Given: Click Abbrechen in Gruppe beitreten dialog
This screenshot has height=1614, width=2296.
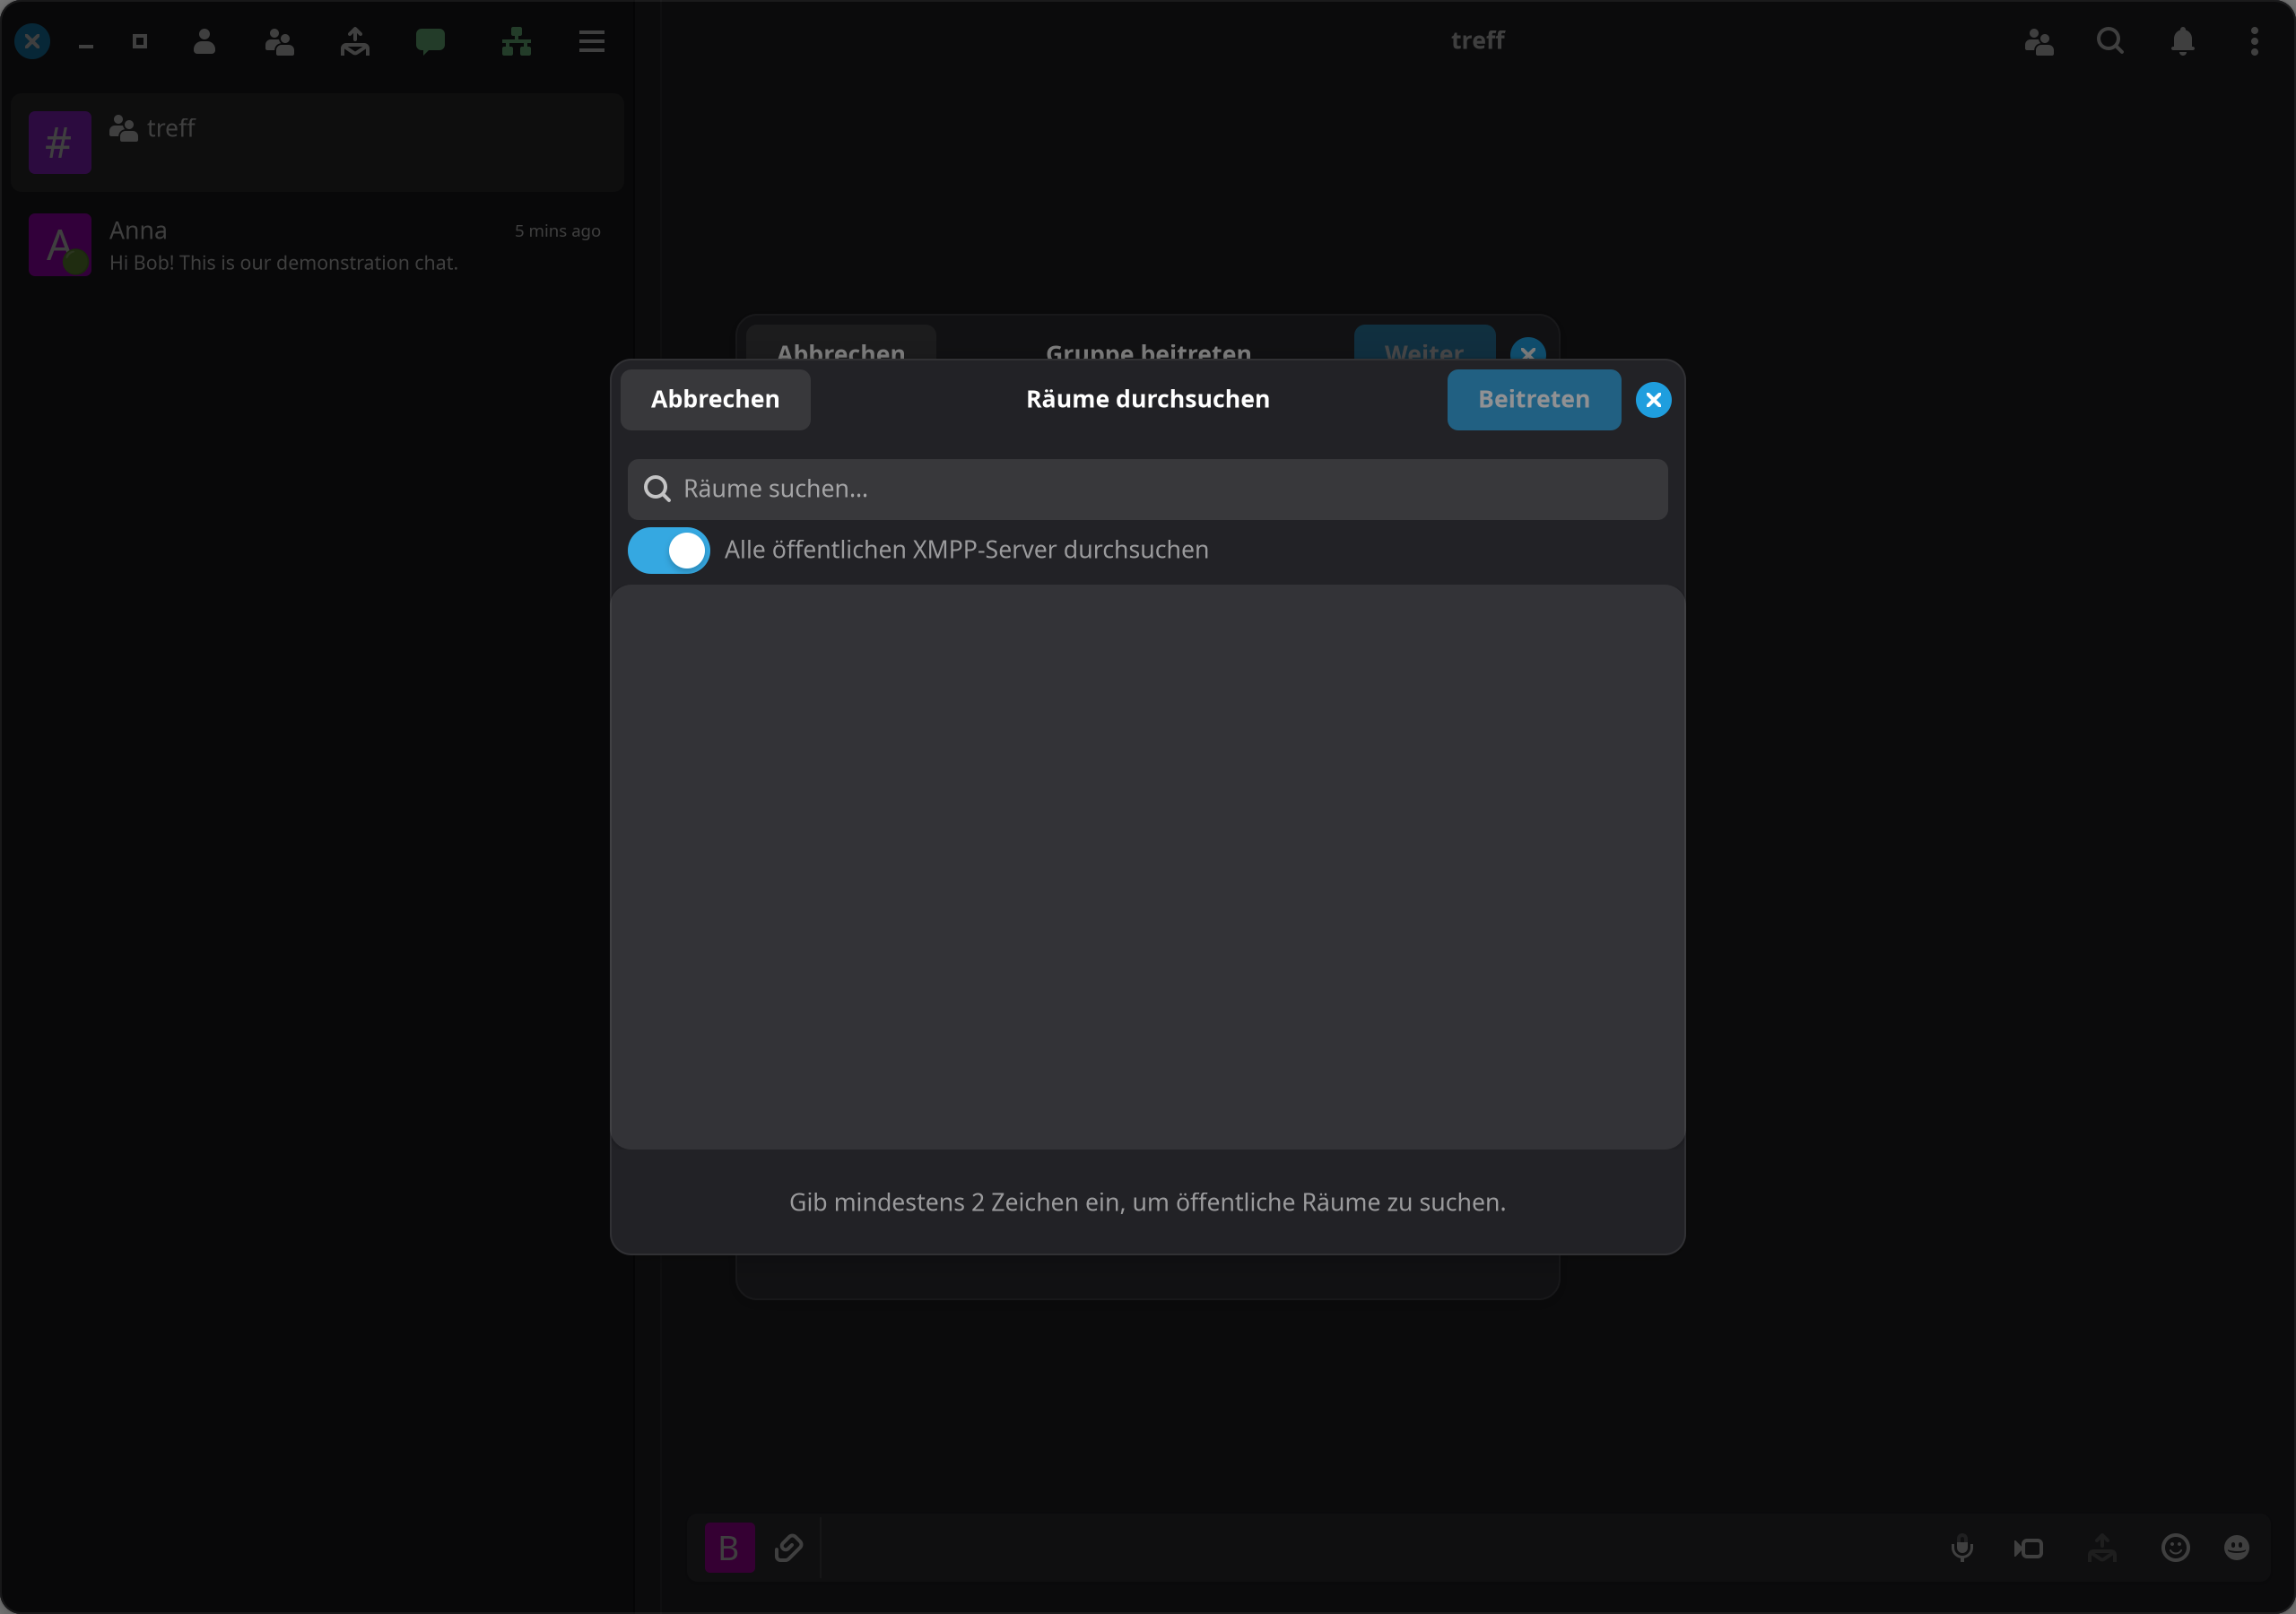Looking at the screenshot, I should [x=841, y=343].
